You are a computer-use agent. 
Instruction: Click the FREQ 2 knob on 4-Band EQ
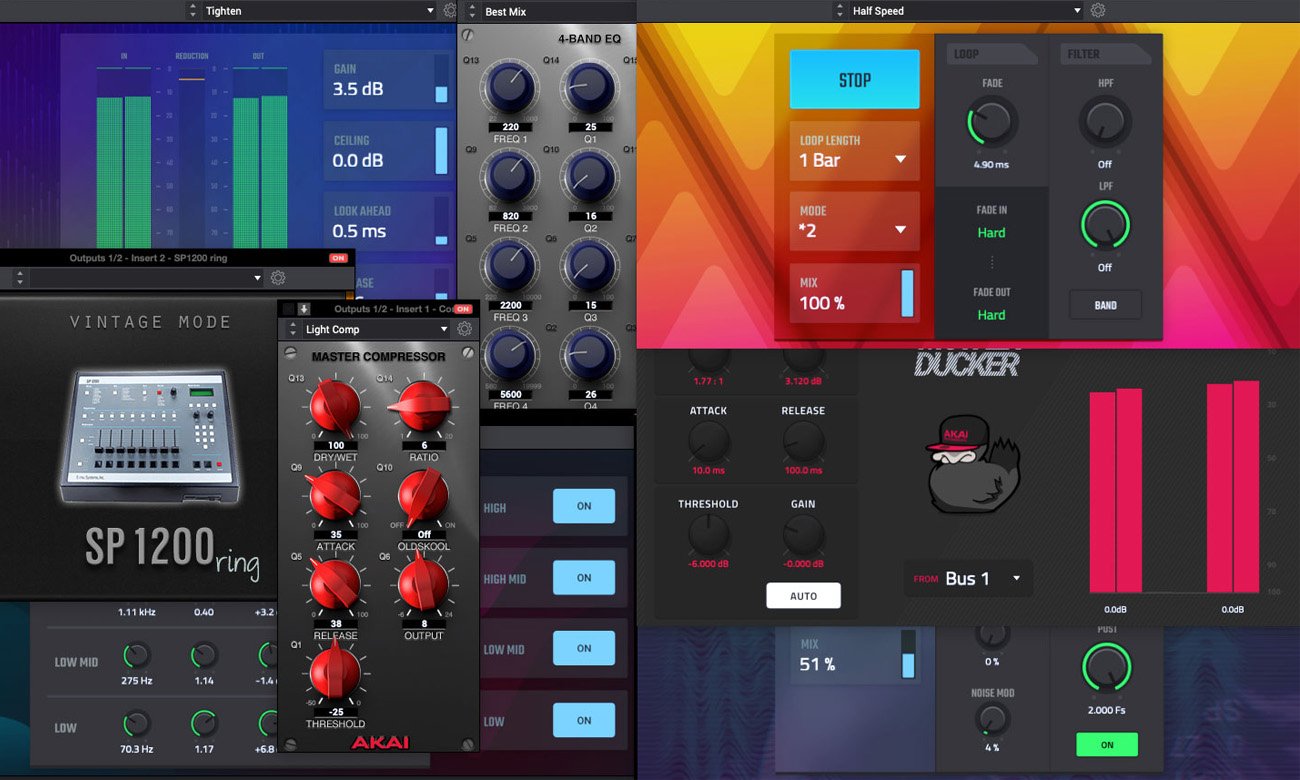pyautogui.click(x=510, y=178)
